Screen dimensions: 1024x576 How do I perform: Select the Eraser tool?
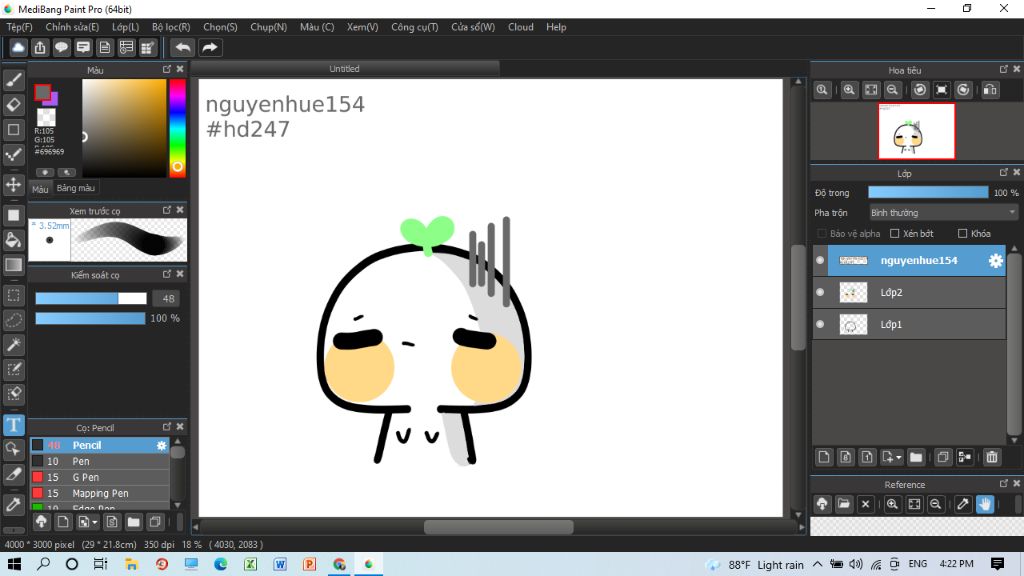pyautogui.click(x=14, y=104)
